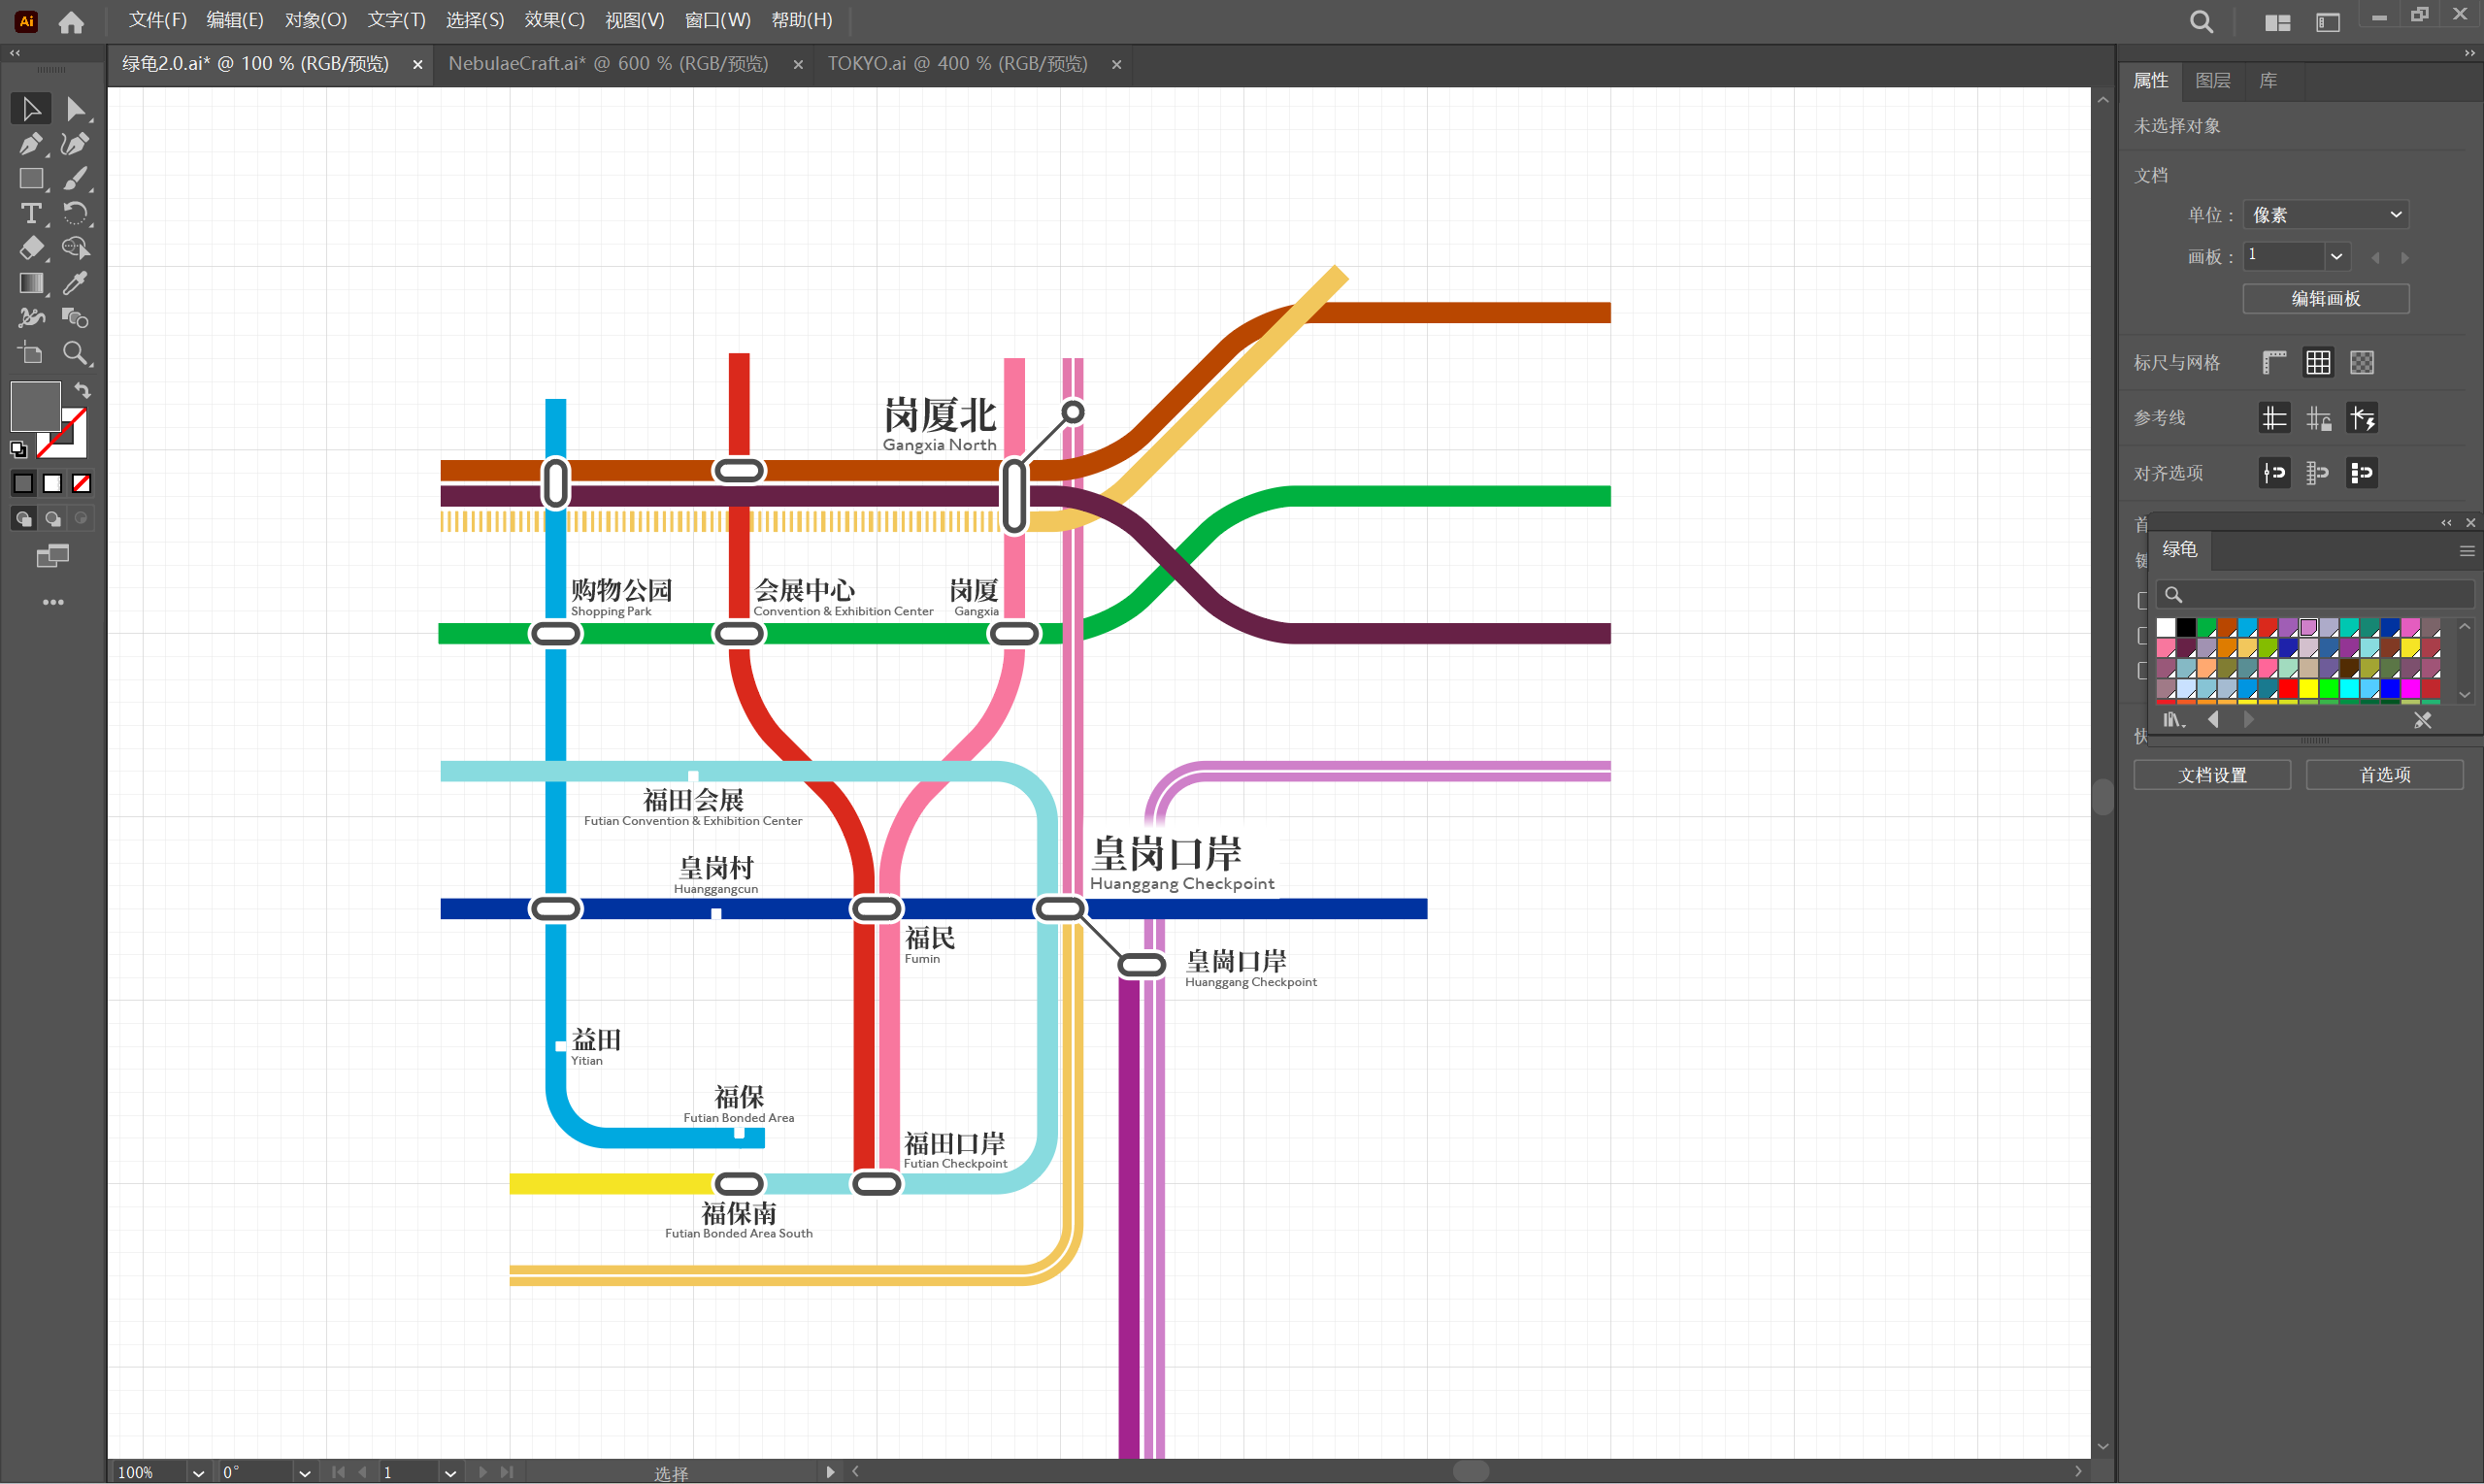Screen dimensions: 2484x1484
Task: Open the units (单位) dropdown
Action: coord(2326,215)
